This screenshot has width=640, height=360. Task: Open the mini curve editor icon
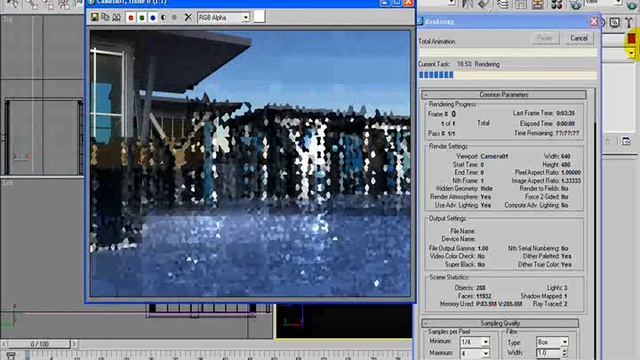click(11, 356)
